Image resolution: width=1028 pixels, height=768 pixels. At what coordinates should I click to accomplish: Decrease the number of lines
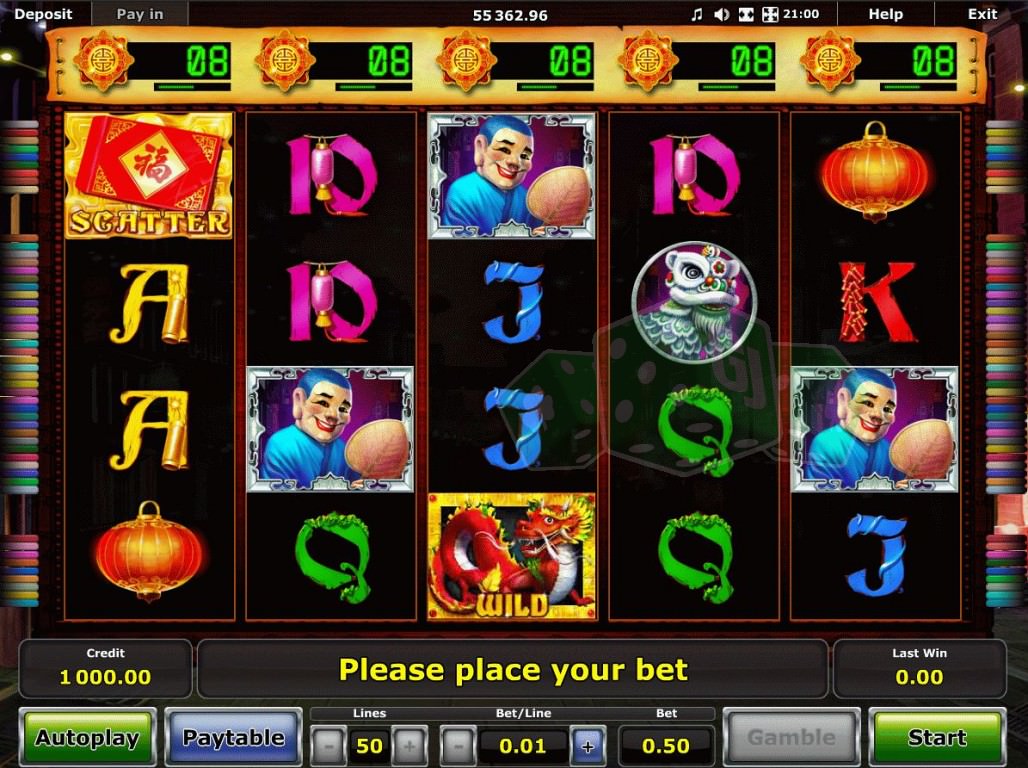point(328,746)
